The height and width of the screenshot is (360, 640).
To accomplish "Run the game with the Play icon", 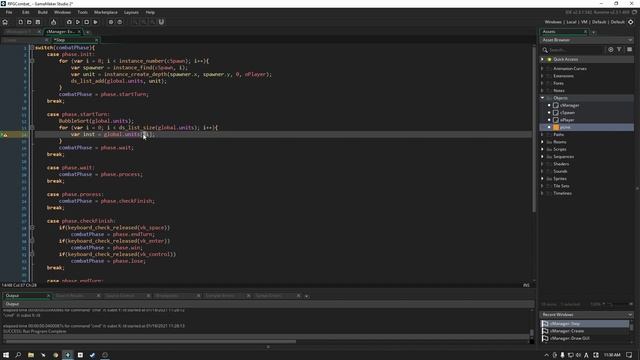I will click(78, 22).
